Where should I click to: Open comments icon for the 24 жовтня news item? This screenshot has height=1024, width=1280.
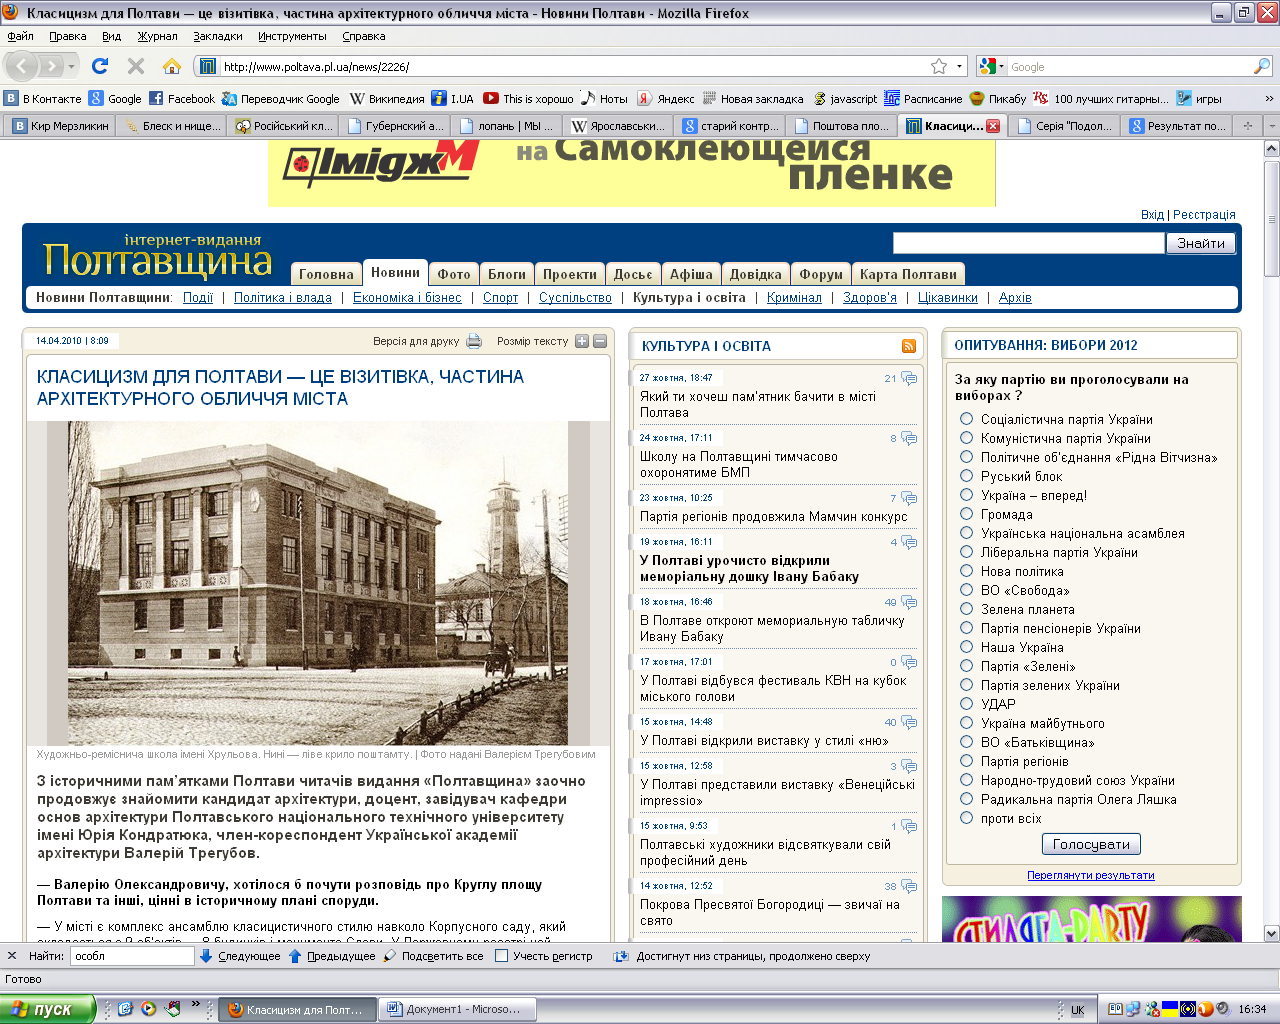[x=909, y=438]
